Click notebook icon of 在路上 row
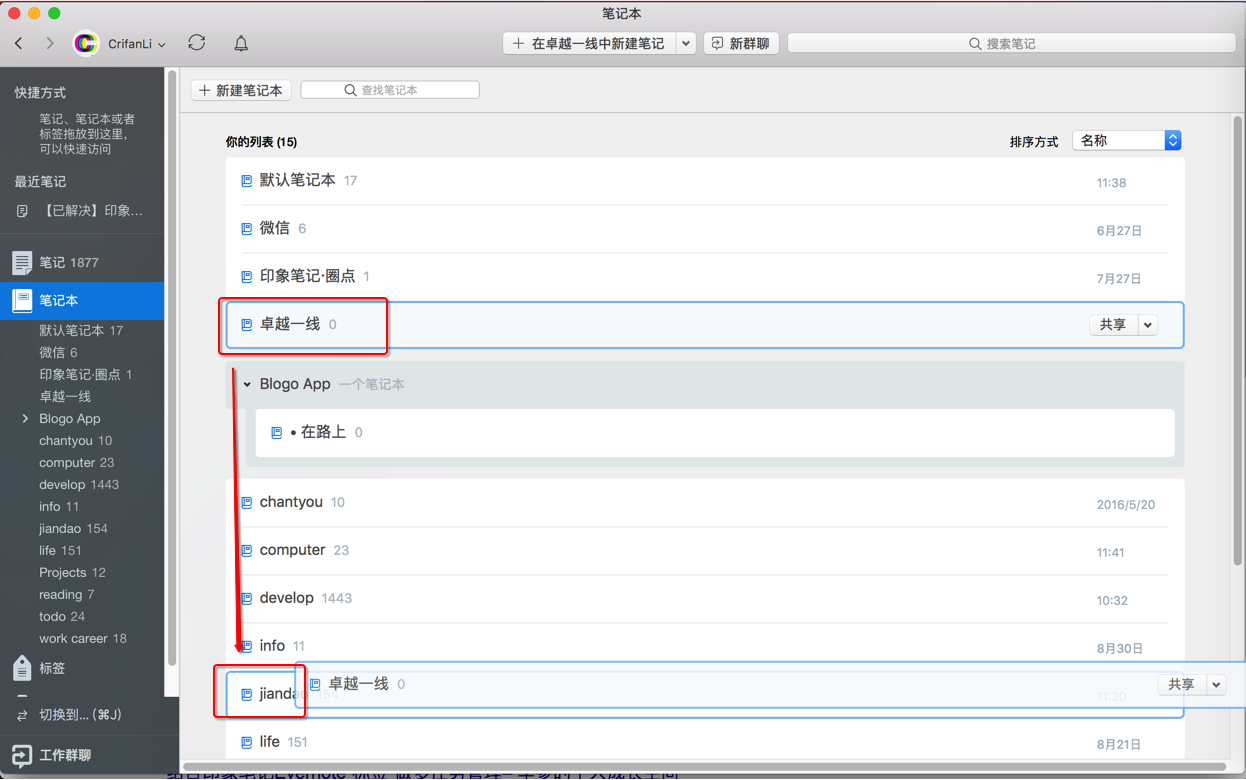1246x780 pixels. tap(277, 433)
